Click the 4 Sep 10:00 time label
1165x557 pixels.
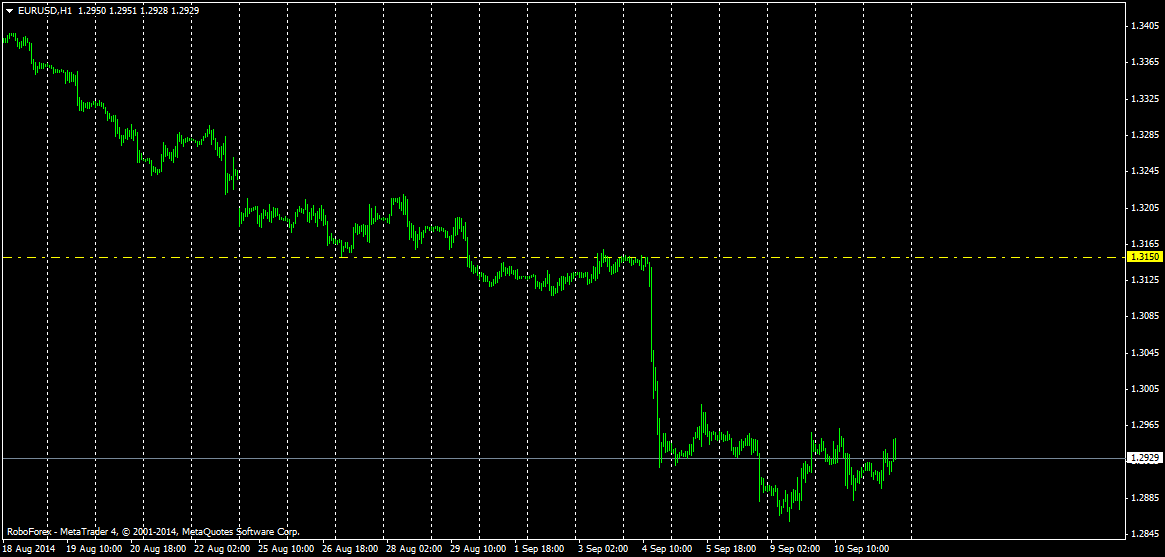667,550
